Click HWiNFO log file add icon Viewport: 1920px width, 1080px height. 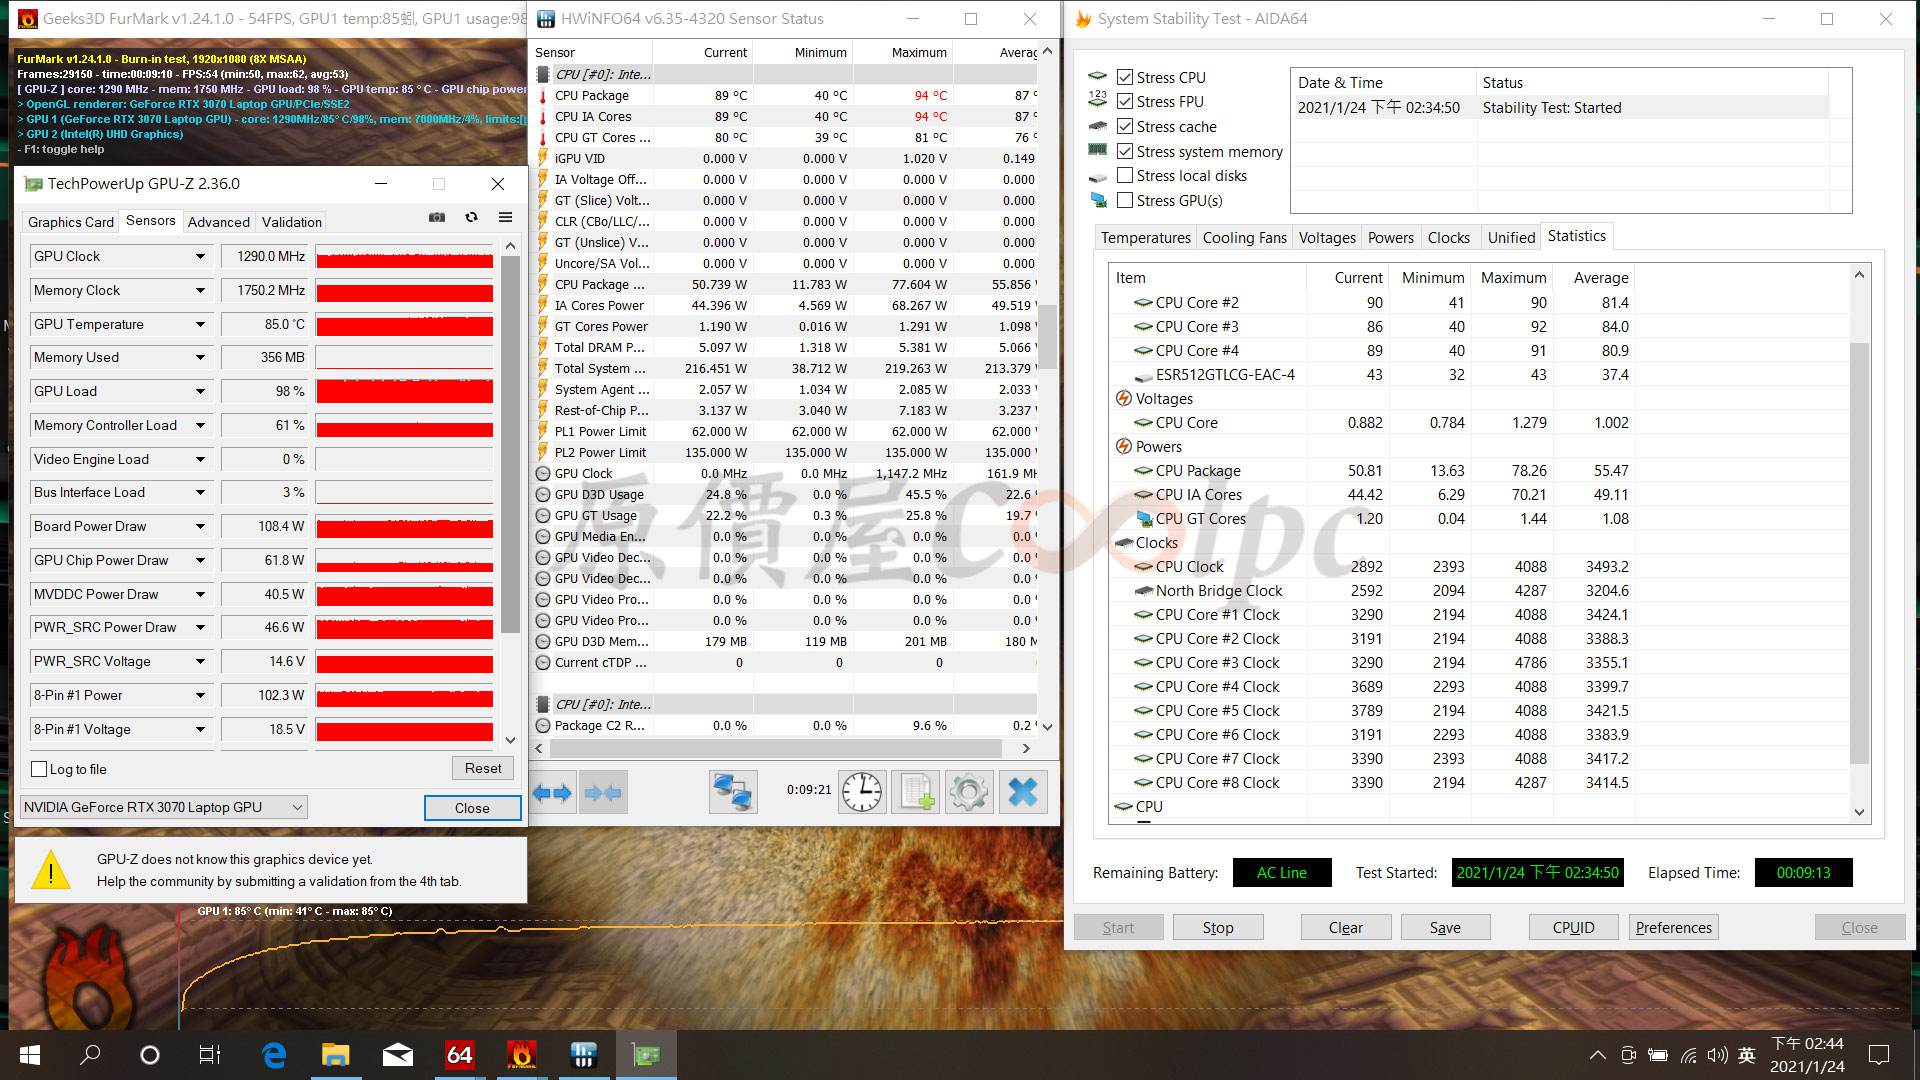[x=916, y=793]
